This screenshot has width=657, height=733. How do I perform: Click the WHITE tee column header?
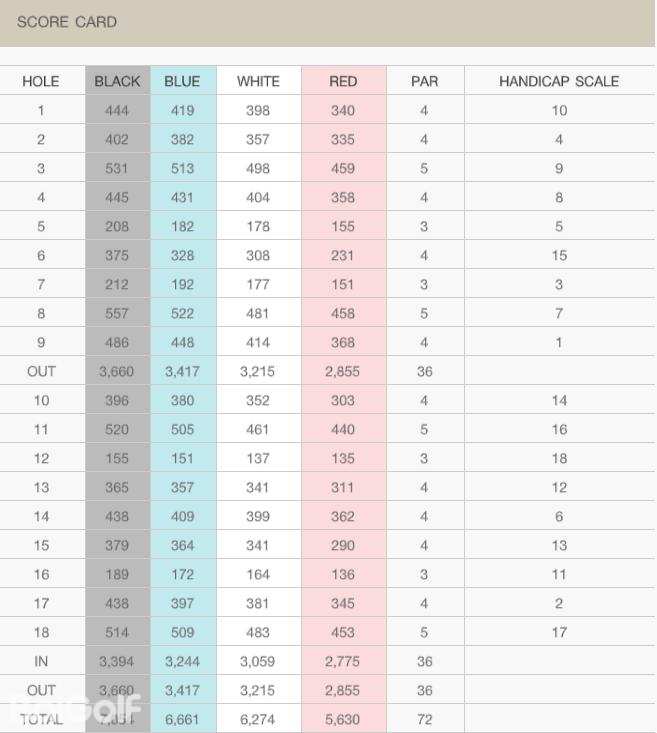[x=258, y=81]
